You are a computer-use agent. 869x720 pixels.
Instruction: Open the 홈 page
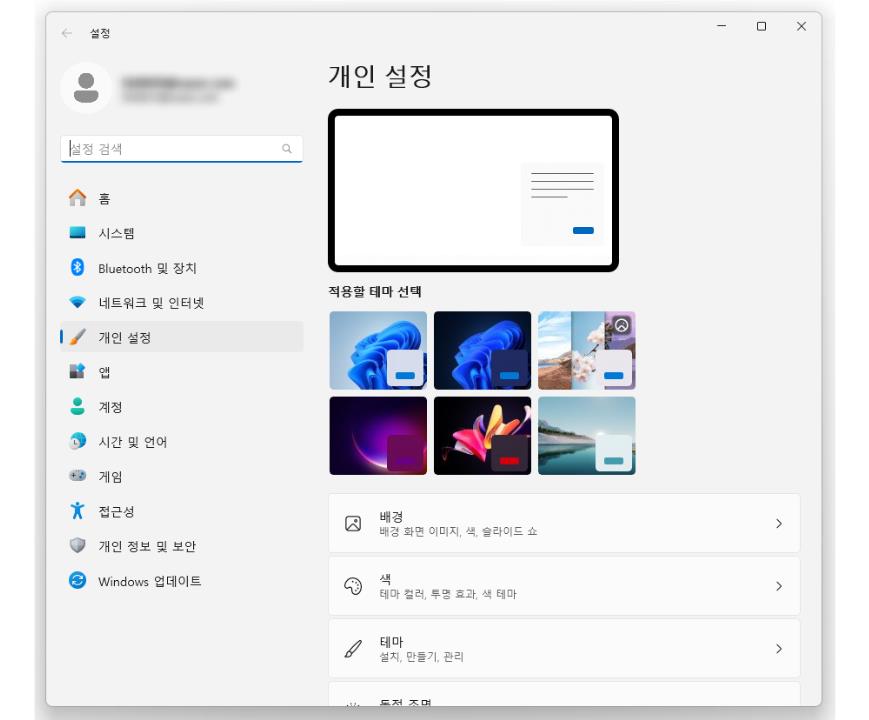pos(182,198)
